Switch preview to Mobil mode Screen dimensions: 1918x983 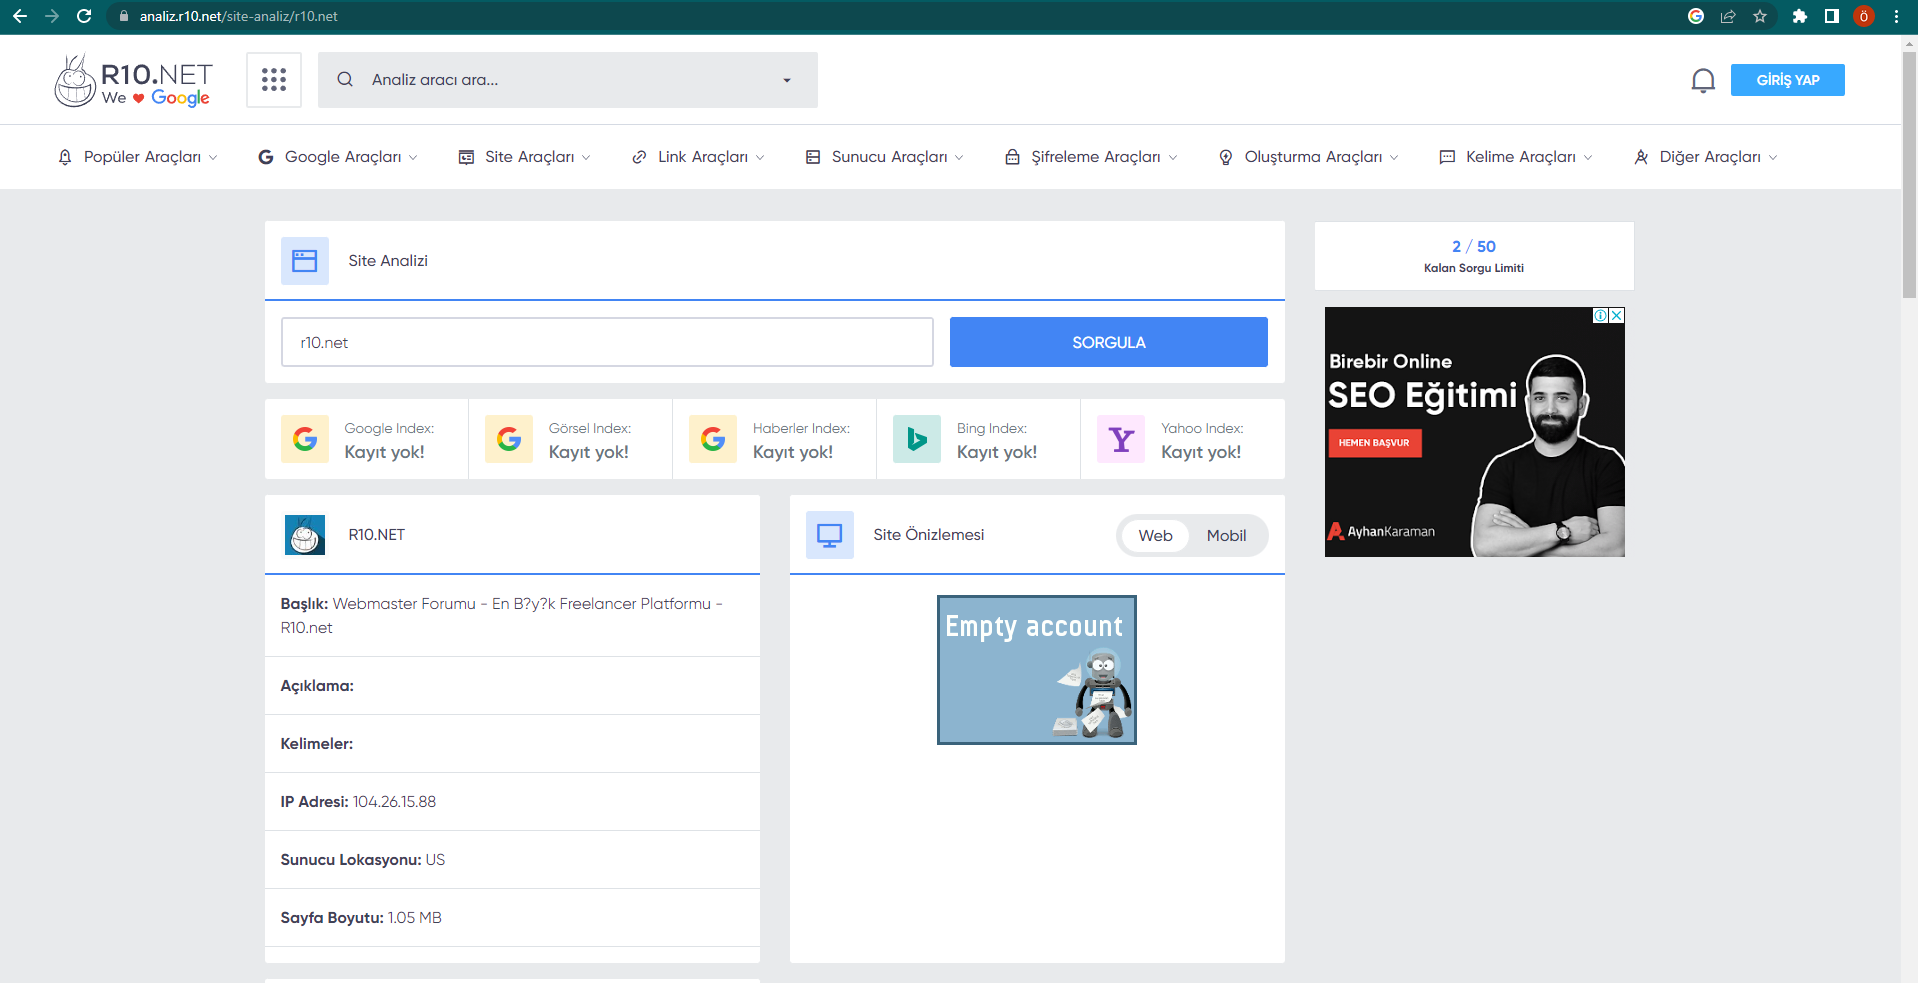click(x=1226, y=535)
